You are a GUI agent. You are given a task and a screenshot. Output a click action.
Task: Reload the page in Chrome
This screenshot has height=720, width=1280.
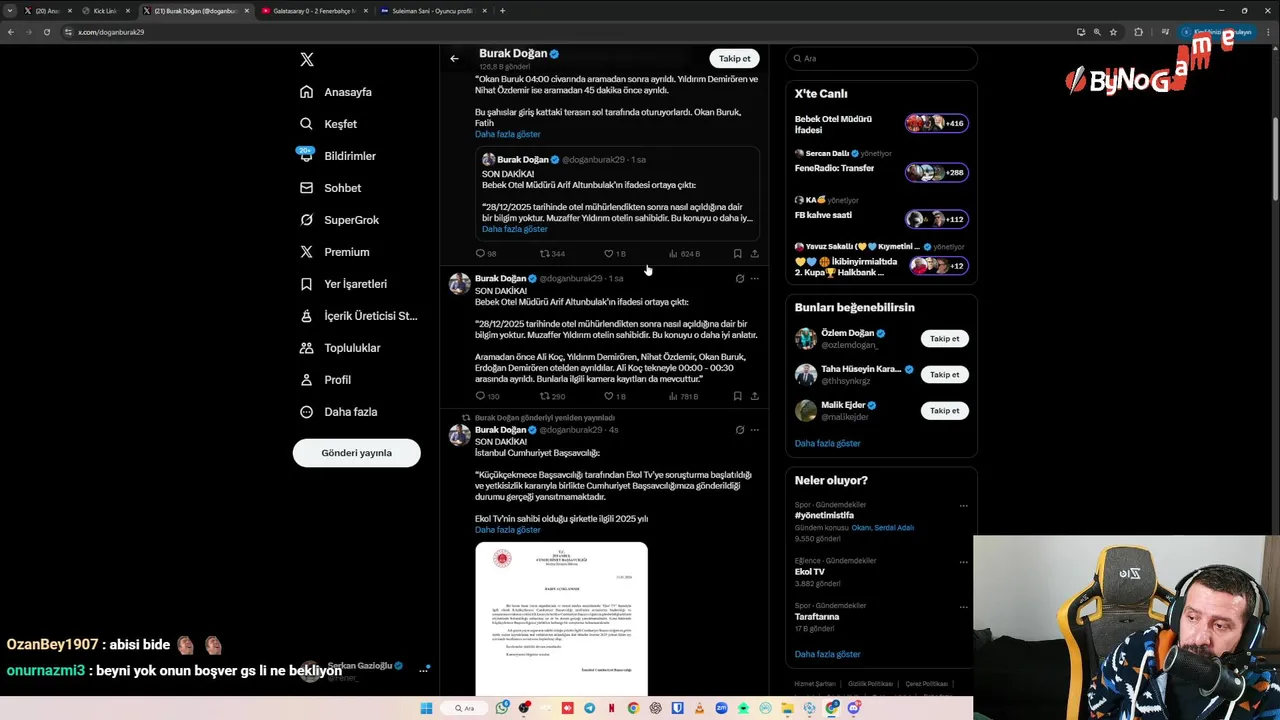tap(46, 32)
